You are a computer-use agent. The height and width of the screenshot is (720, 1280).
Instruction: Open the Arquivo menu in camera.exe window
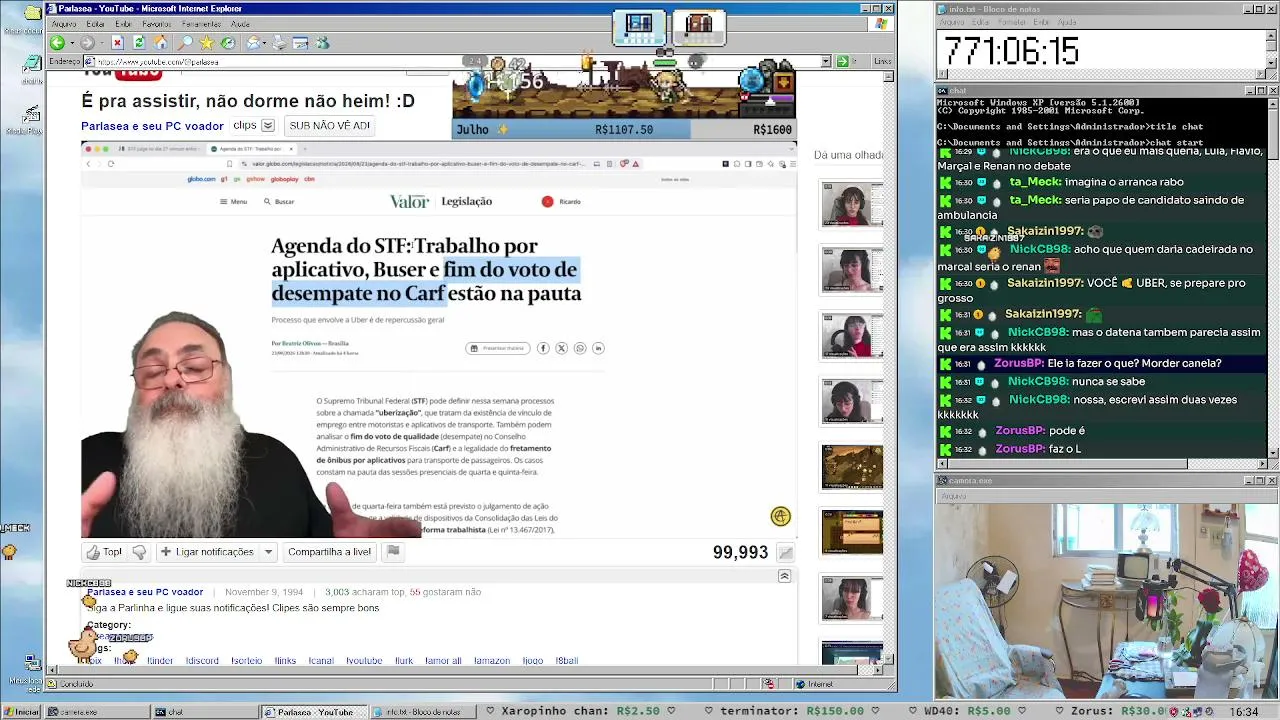pyautogui.click(x=953, y=496)
